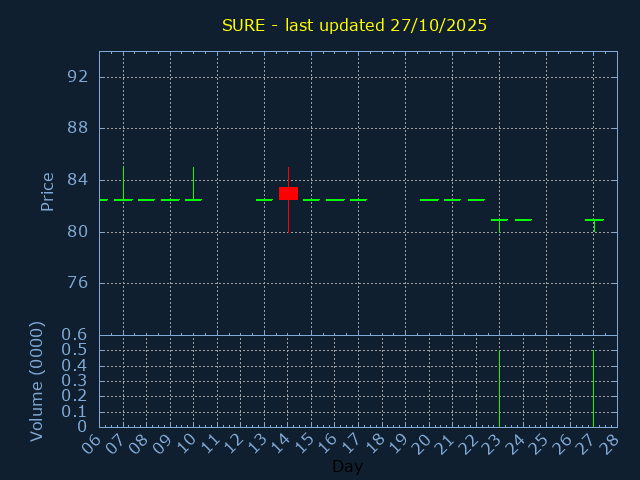Click the green price mark on day 24
Image resolution: width=640 pixels, height=480 pixels.
coord(523,220)
